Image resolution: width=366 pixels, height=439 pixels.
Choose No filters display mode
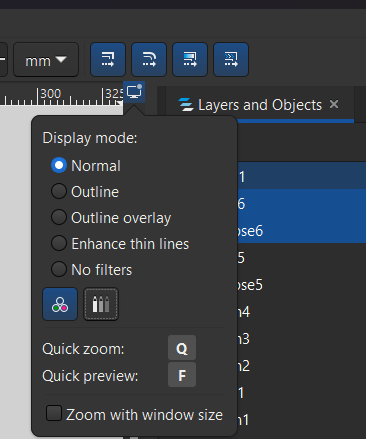click(91, 270)
